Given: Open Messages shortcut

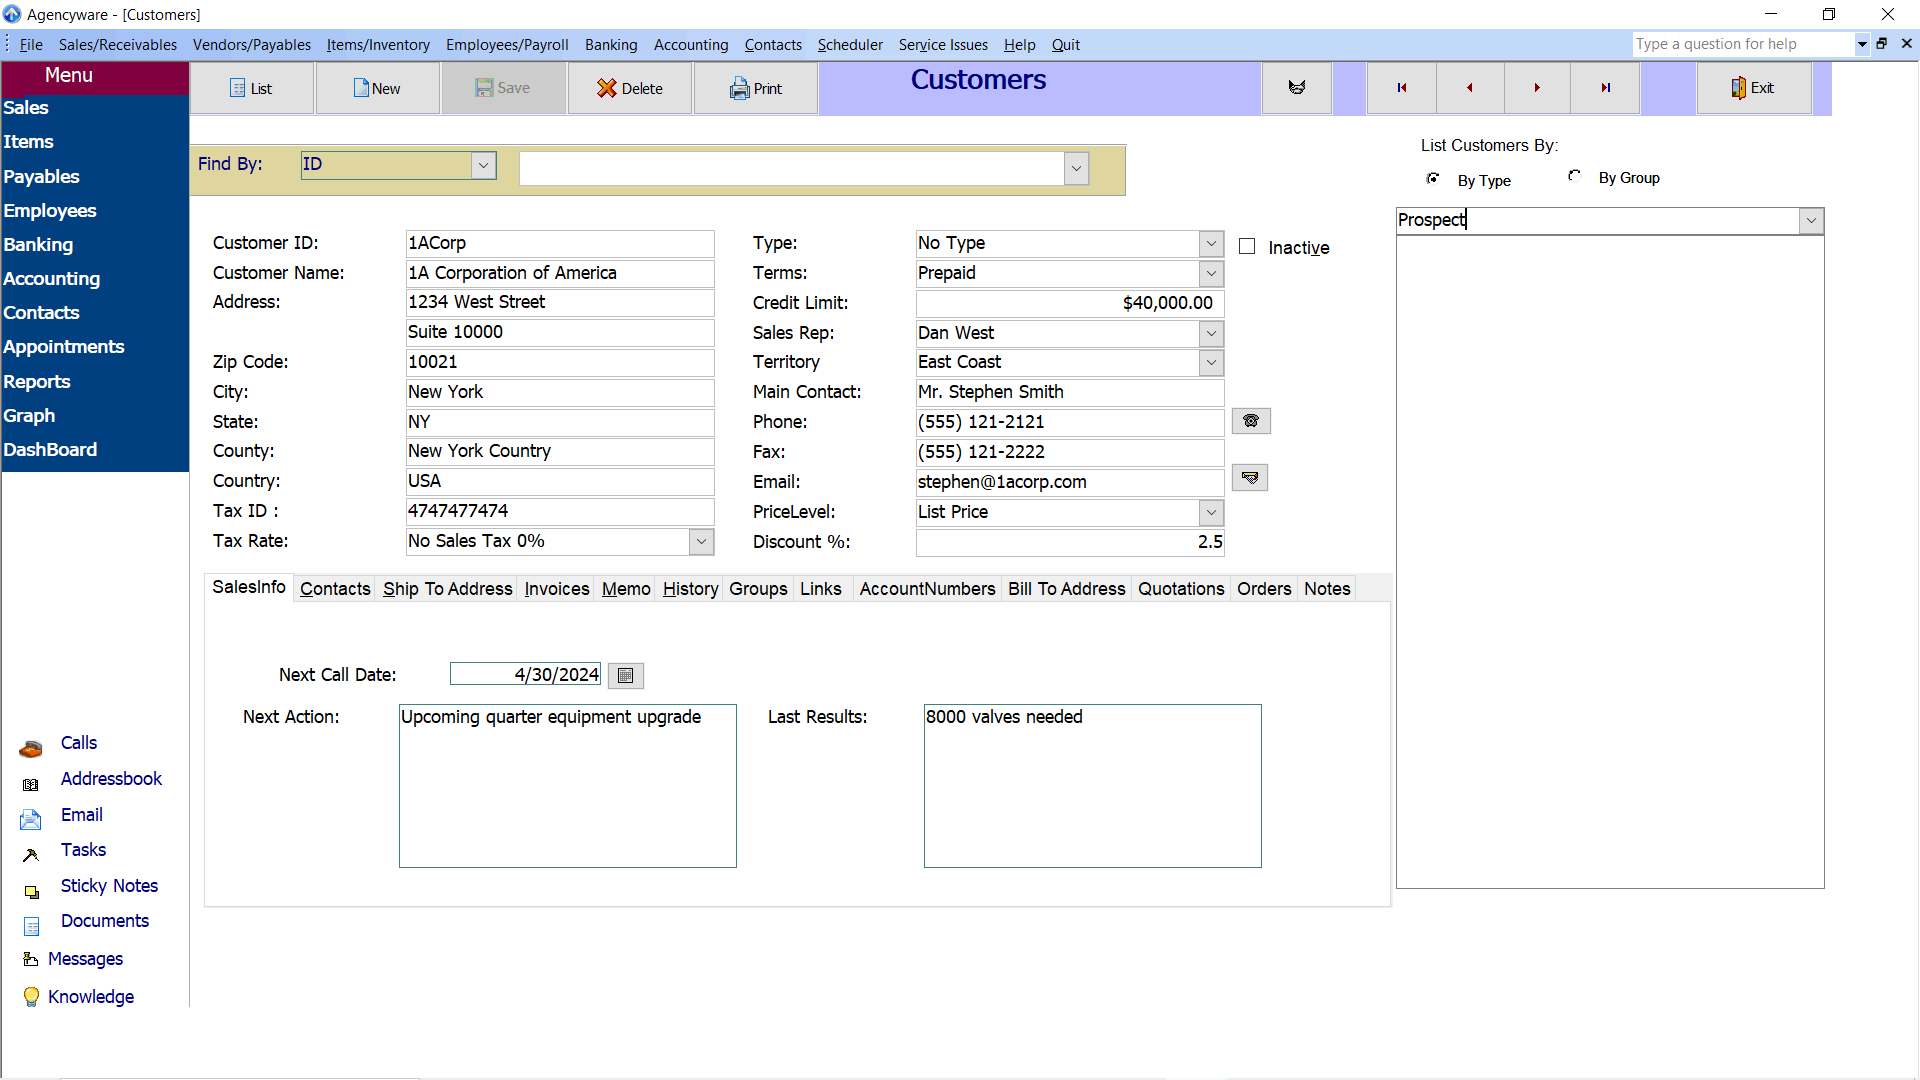Looking at the screenshot, I should pyautogui.click(x=85, y=959).
